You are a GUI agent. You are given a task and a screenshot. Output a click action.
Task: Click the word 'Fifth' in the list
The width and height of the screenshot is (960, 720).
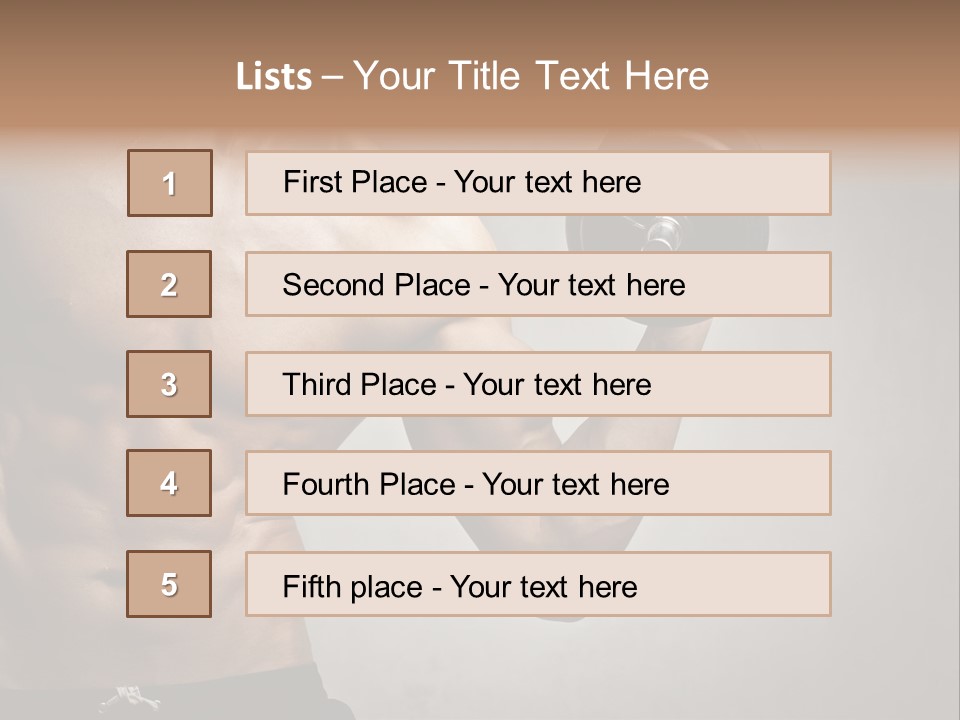312,586
